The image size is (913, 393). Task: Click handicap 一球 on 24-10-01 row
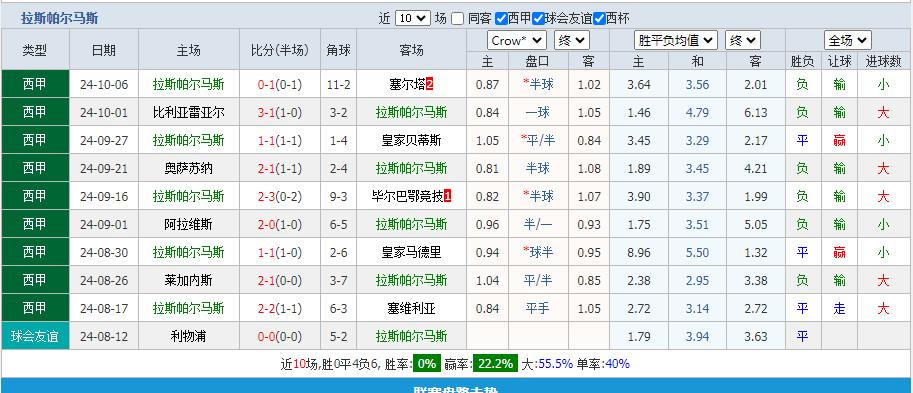pyautogui.click(x=538, y=112)
